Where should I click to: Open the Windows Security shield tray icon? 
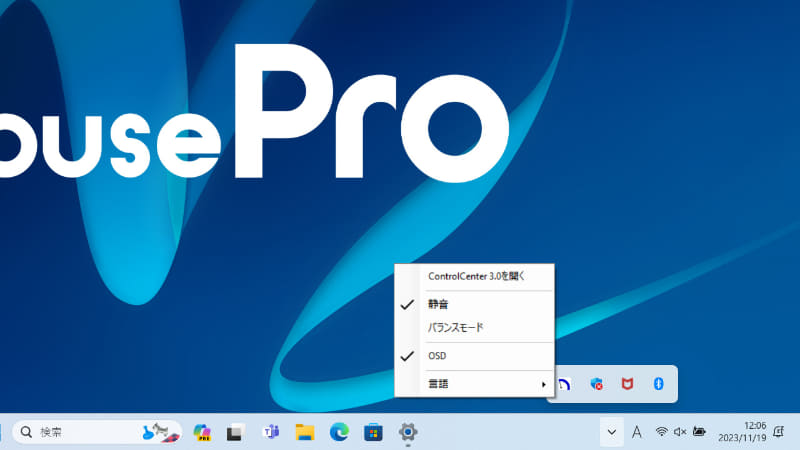[x=596, y=384]
